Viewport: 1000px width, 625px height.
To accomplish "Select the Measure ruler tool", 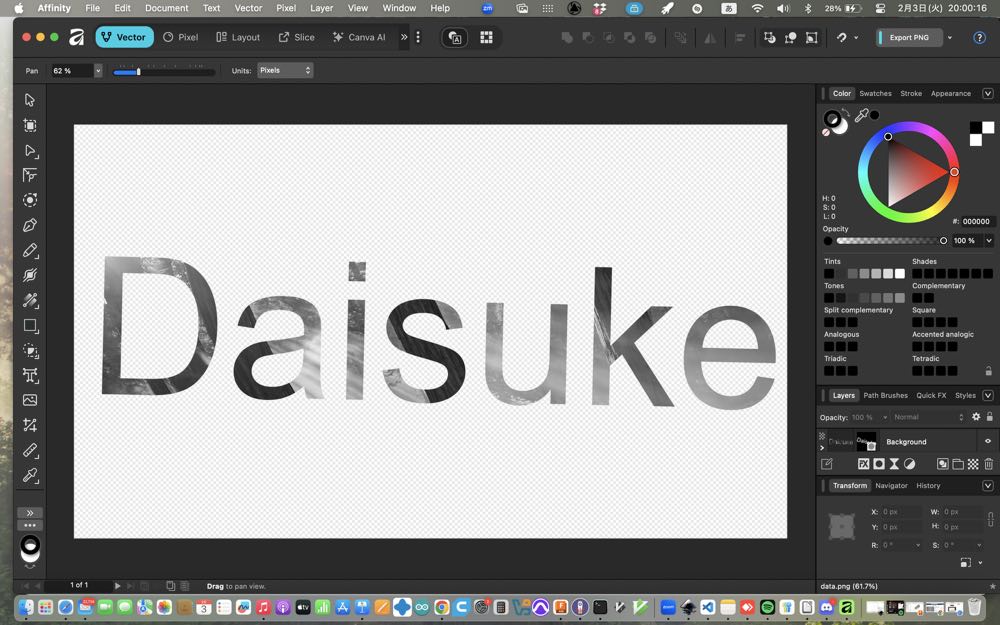I will [x=30, y=450].
